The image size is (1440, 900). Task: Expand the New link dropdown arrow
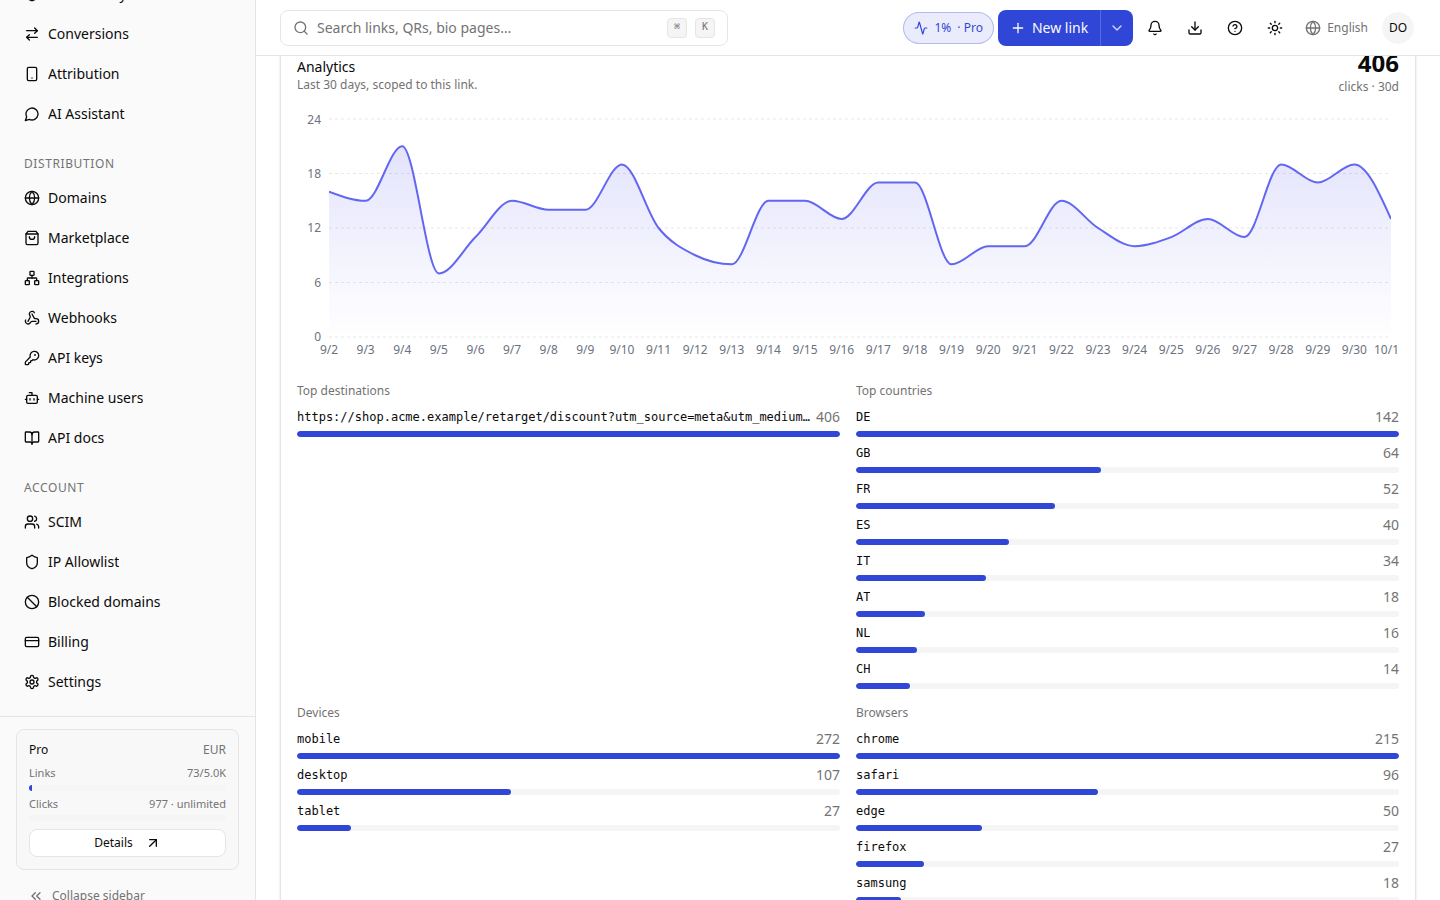tap(1117, 28)
